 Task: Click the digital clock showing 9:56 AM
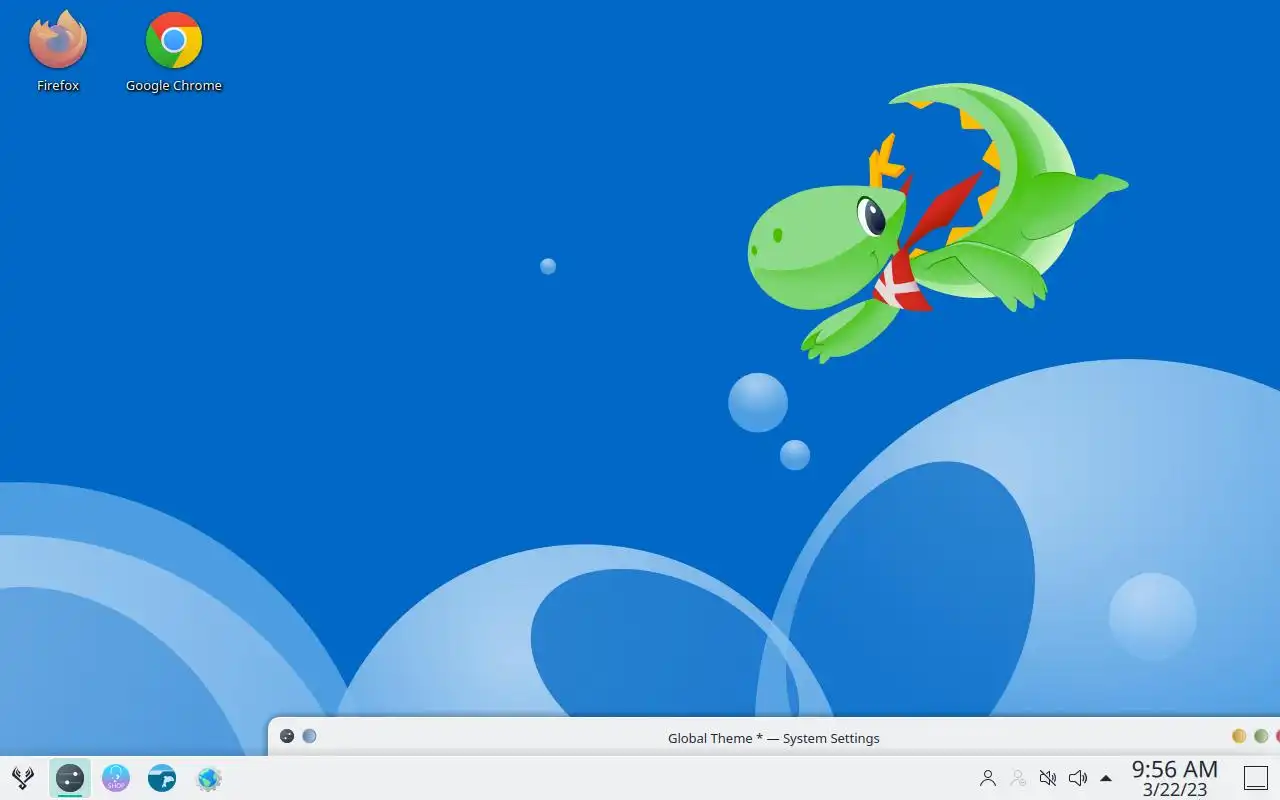1175,778
